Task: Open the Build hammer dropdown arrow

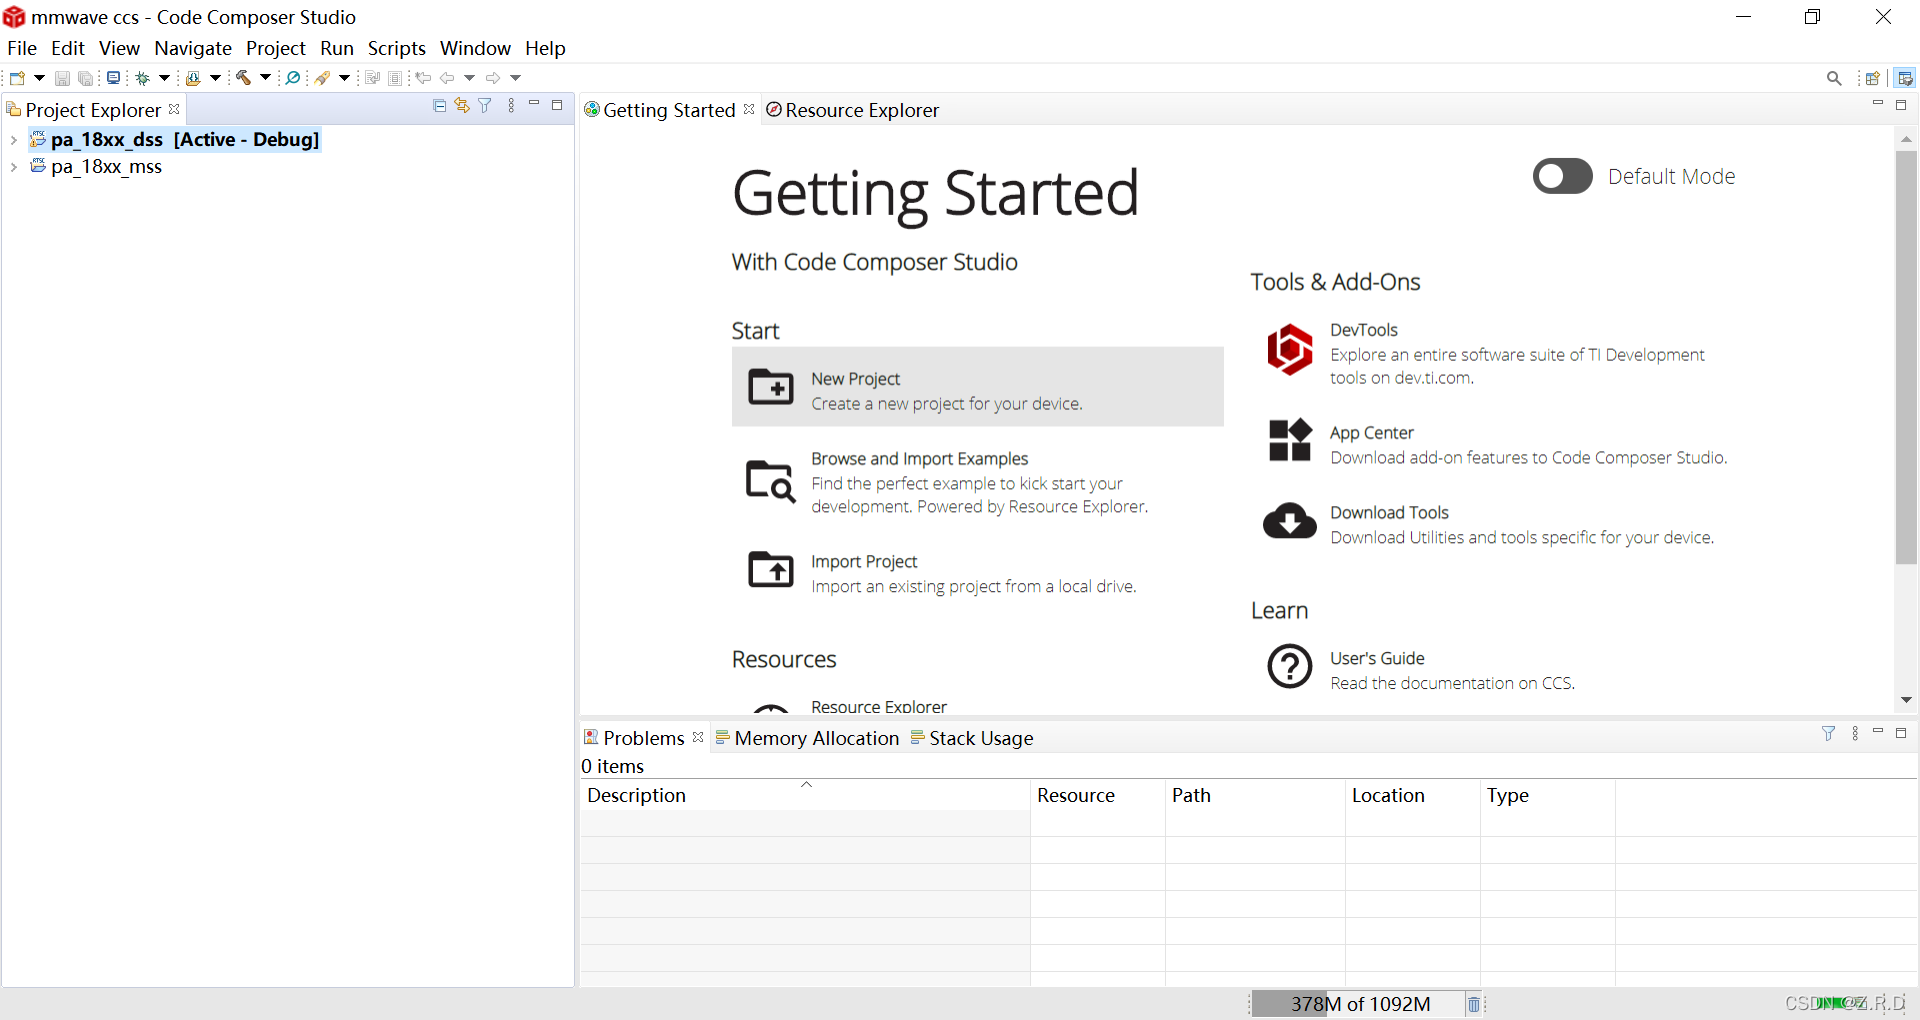Action: 265,78
